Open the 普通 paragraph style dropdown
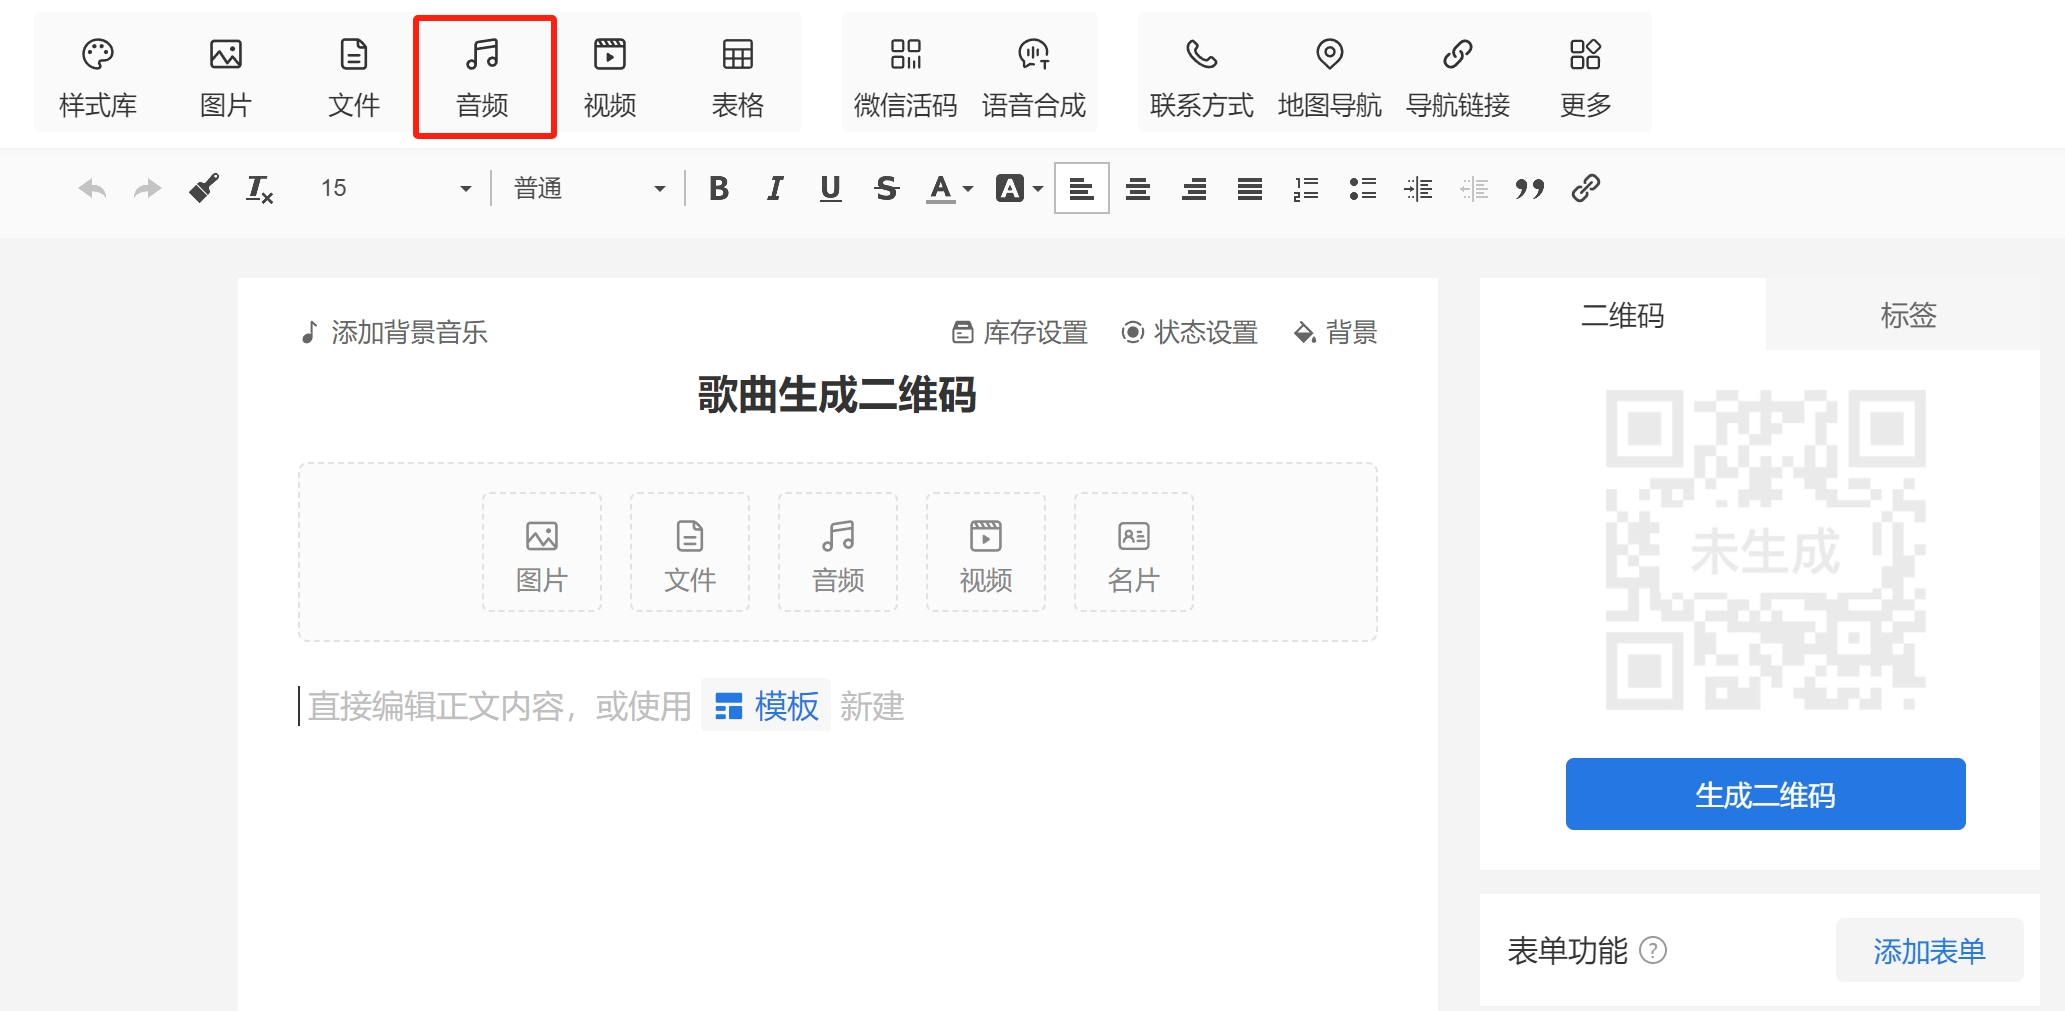2065x1011 pixels. click(590, 188)
